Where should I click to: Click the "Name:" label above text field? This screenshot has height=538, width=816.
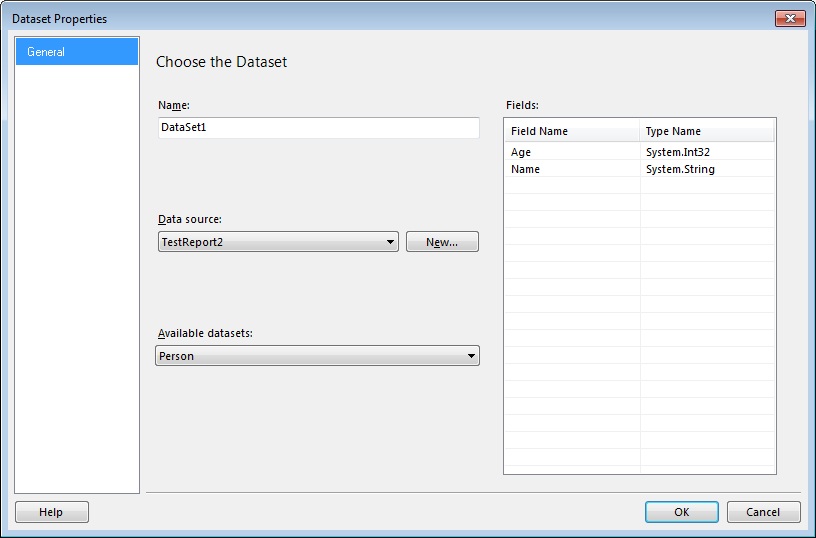(x=174, y=105)
